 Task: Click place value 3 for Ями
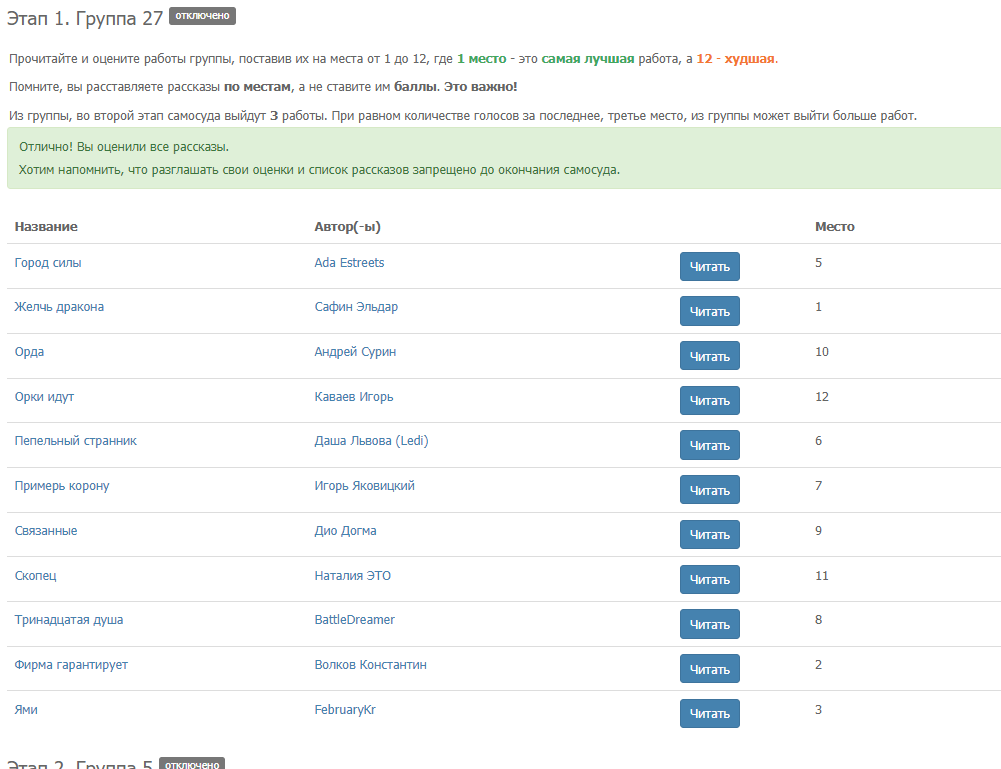coord(818,710)
